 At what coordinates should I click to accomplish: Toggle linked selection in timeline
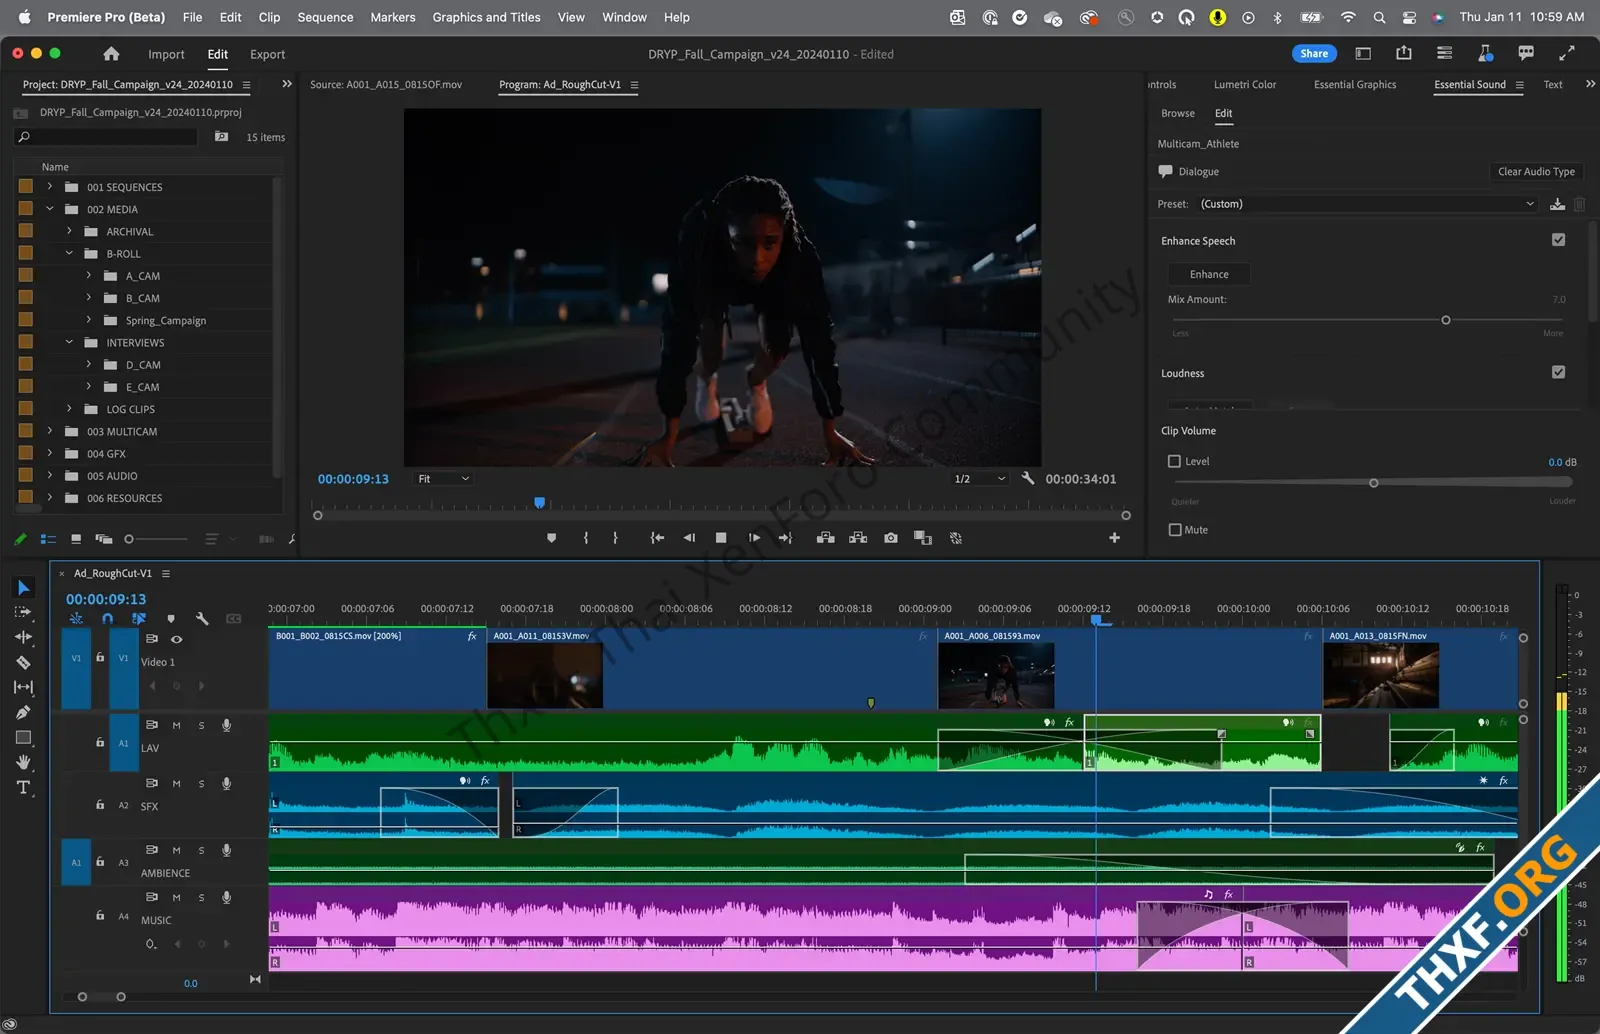139,619
